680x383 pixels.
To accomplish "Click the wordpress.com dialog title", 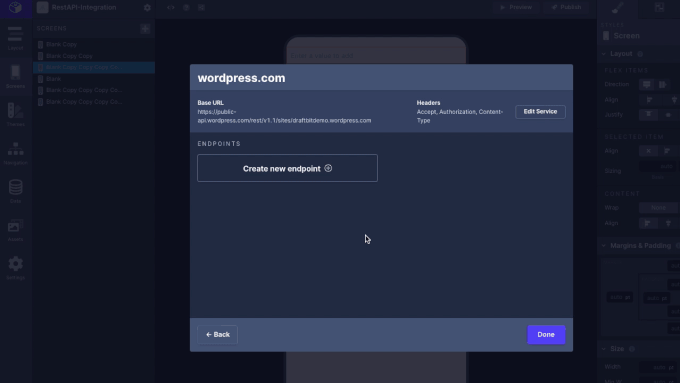I will 242,78.
